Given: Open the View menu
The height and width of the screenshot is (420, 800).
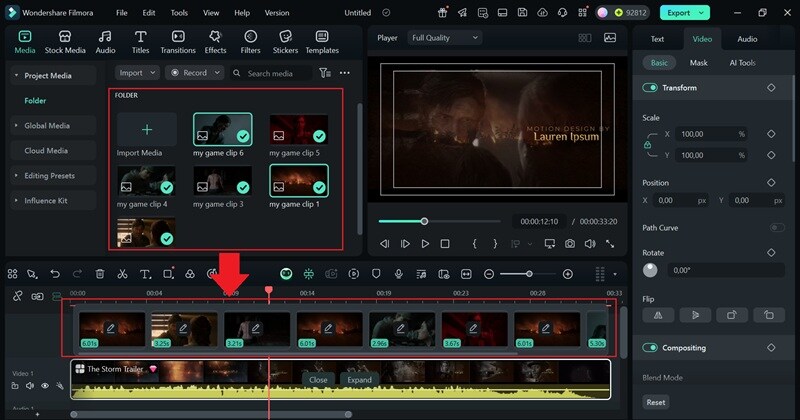Looking at the screenshot, I should [211, 13].
